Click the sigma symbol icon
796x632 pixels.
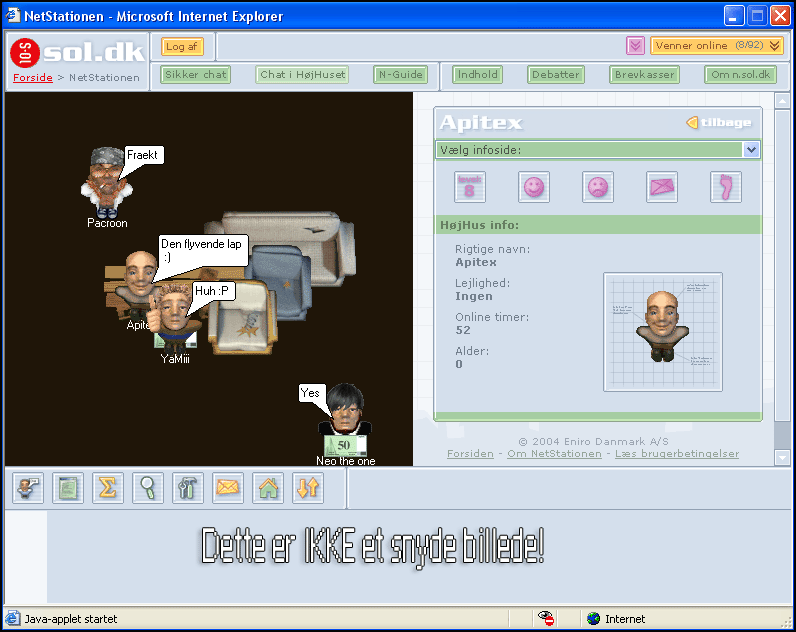point(108,488)
